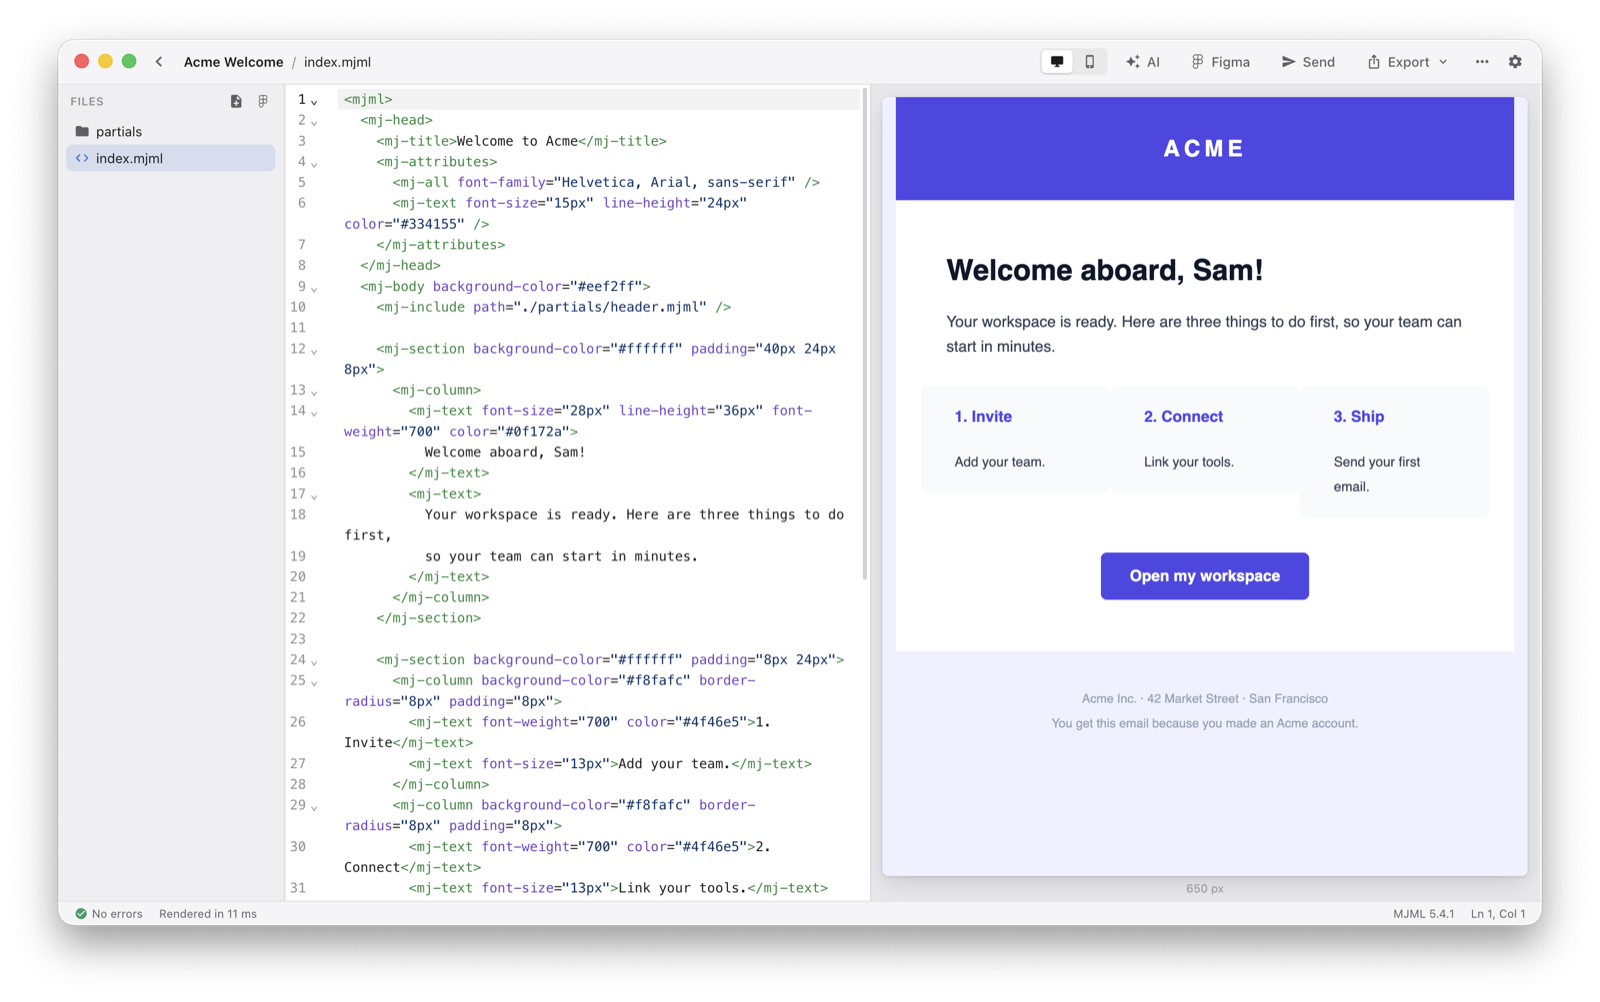The image size is (1600, 1002).
Task: Select index.mjml in the file list
Action: (171, 158)
